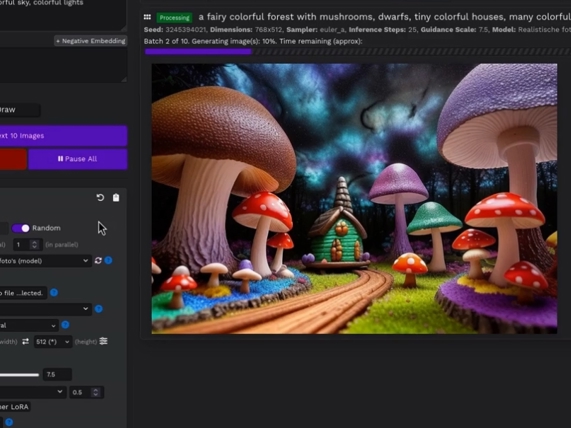Screen dimensions: 571x428
Task: Click the 'a fairy colorful forest' prompt title
Action: click(384, 17)
